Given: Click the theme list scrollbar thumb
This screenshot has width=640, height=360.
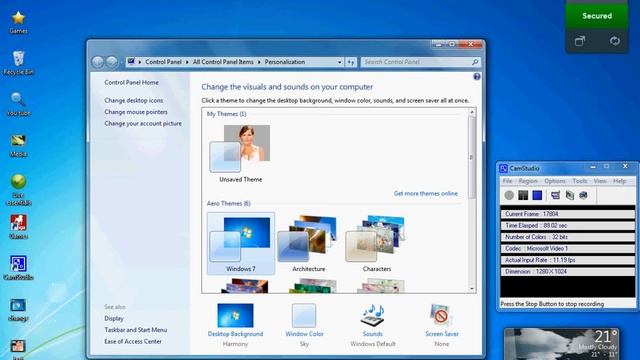Looking at the screenshot, I should click(472, 157).
